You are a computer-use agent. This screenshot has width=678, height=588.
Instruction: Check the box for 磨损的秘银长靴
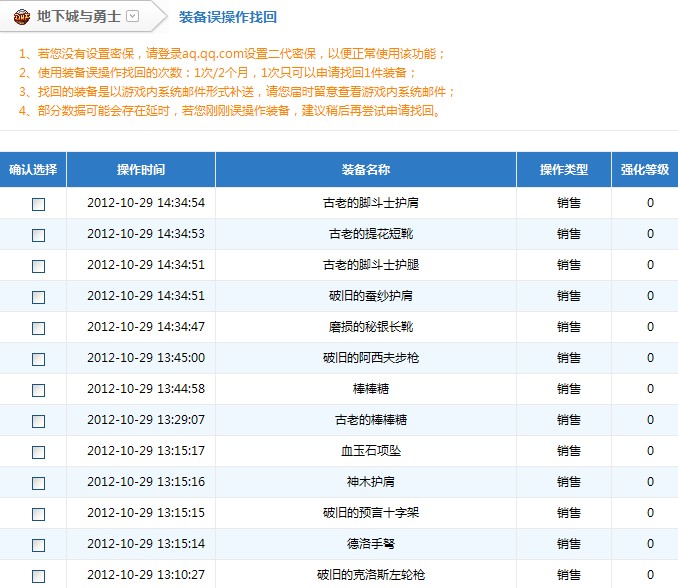[38, 328]
